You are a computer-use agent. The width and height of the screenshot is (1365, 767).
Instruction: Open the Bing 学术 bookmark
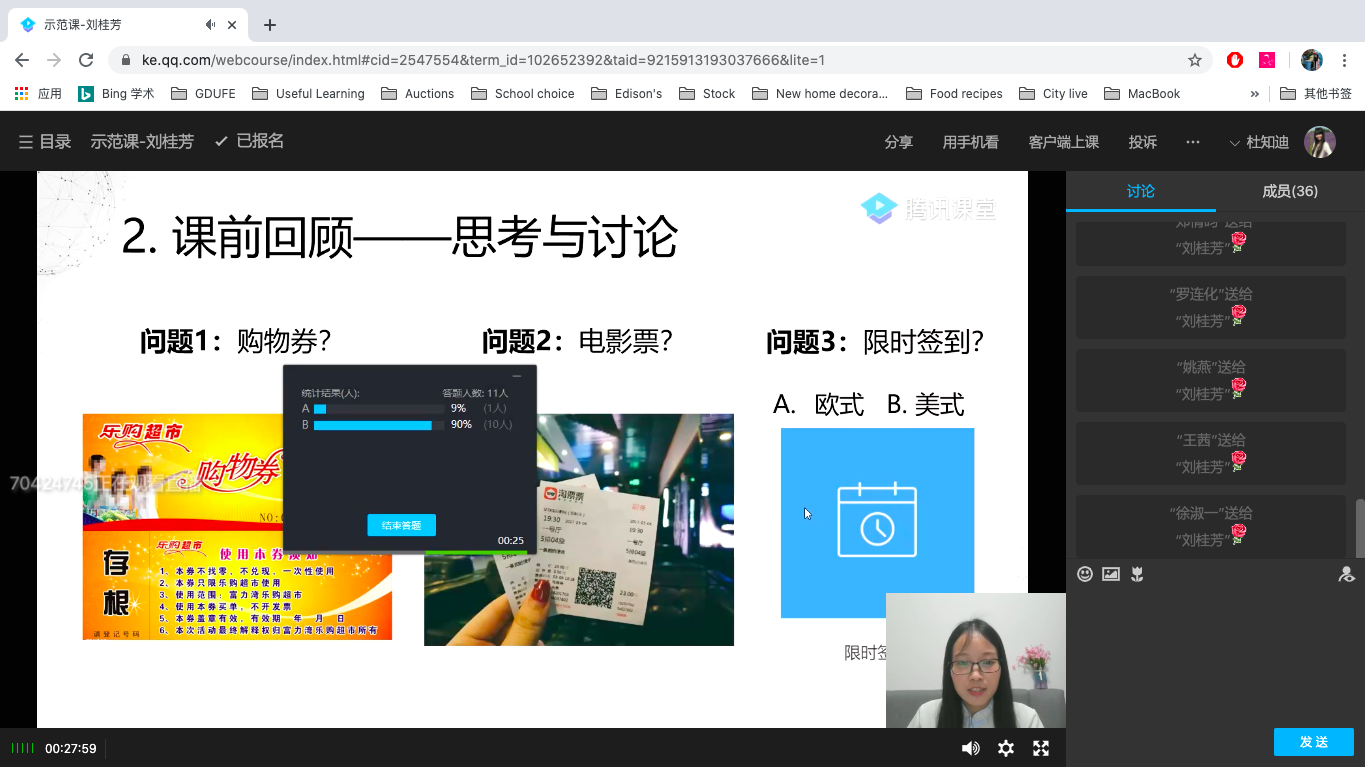(x=116, y=93)
